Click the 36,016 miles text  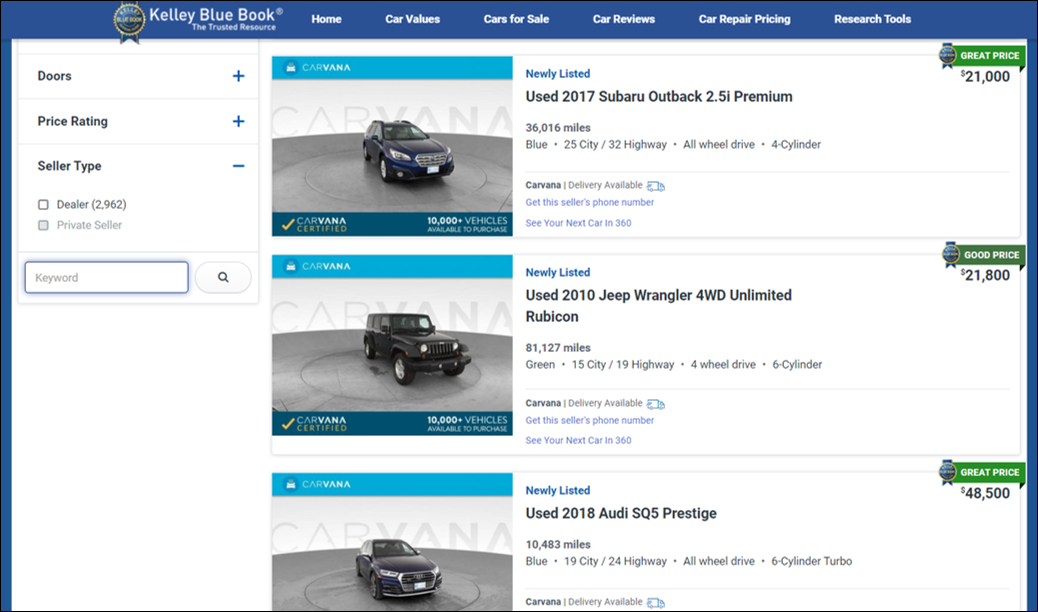coord(558,128)
